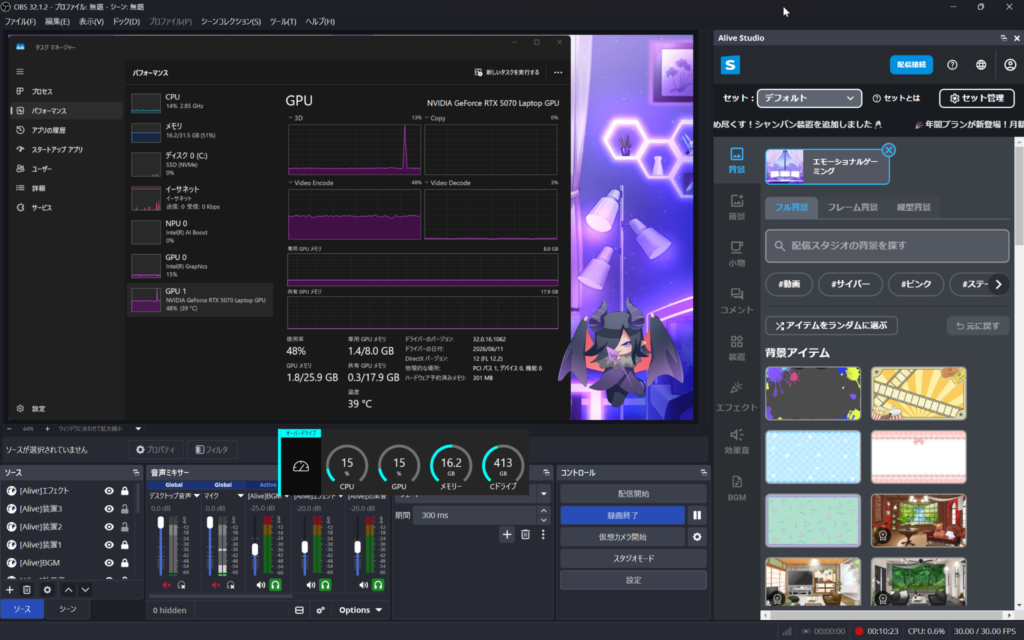This screenshot has width=1024, height=640.
Task: Toggle green monitoring headphone for [Alive]BGM channel
Action: tap(276, 585)
